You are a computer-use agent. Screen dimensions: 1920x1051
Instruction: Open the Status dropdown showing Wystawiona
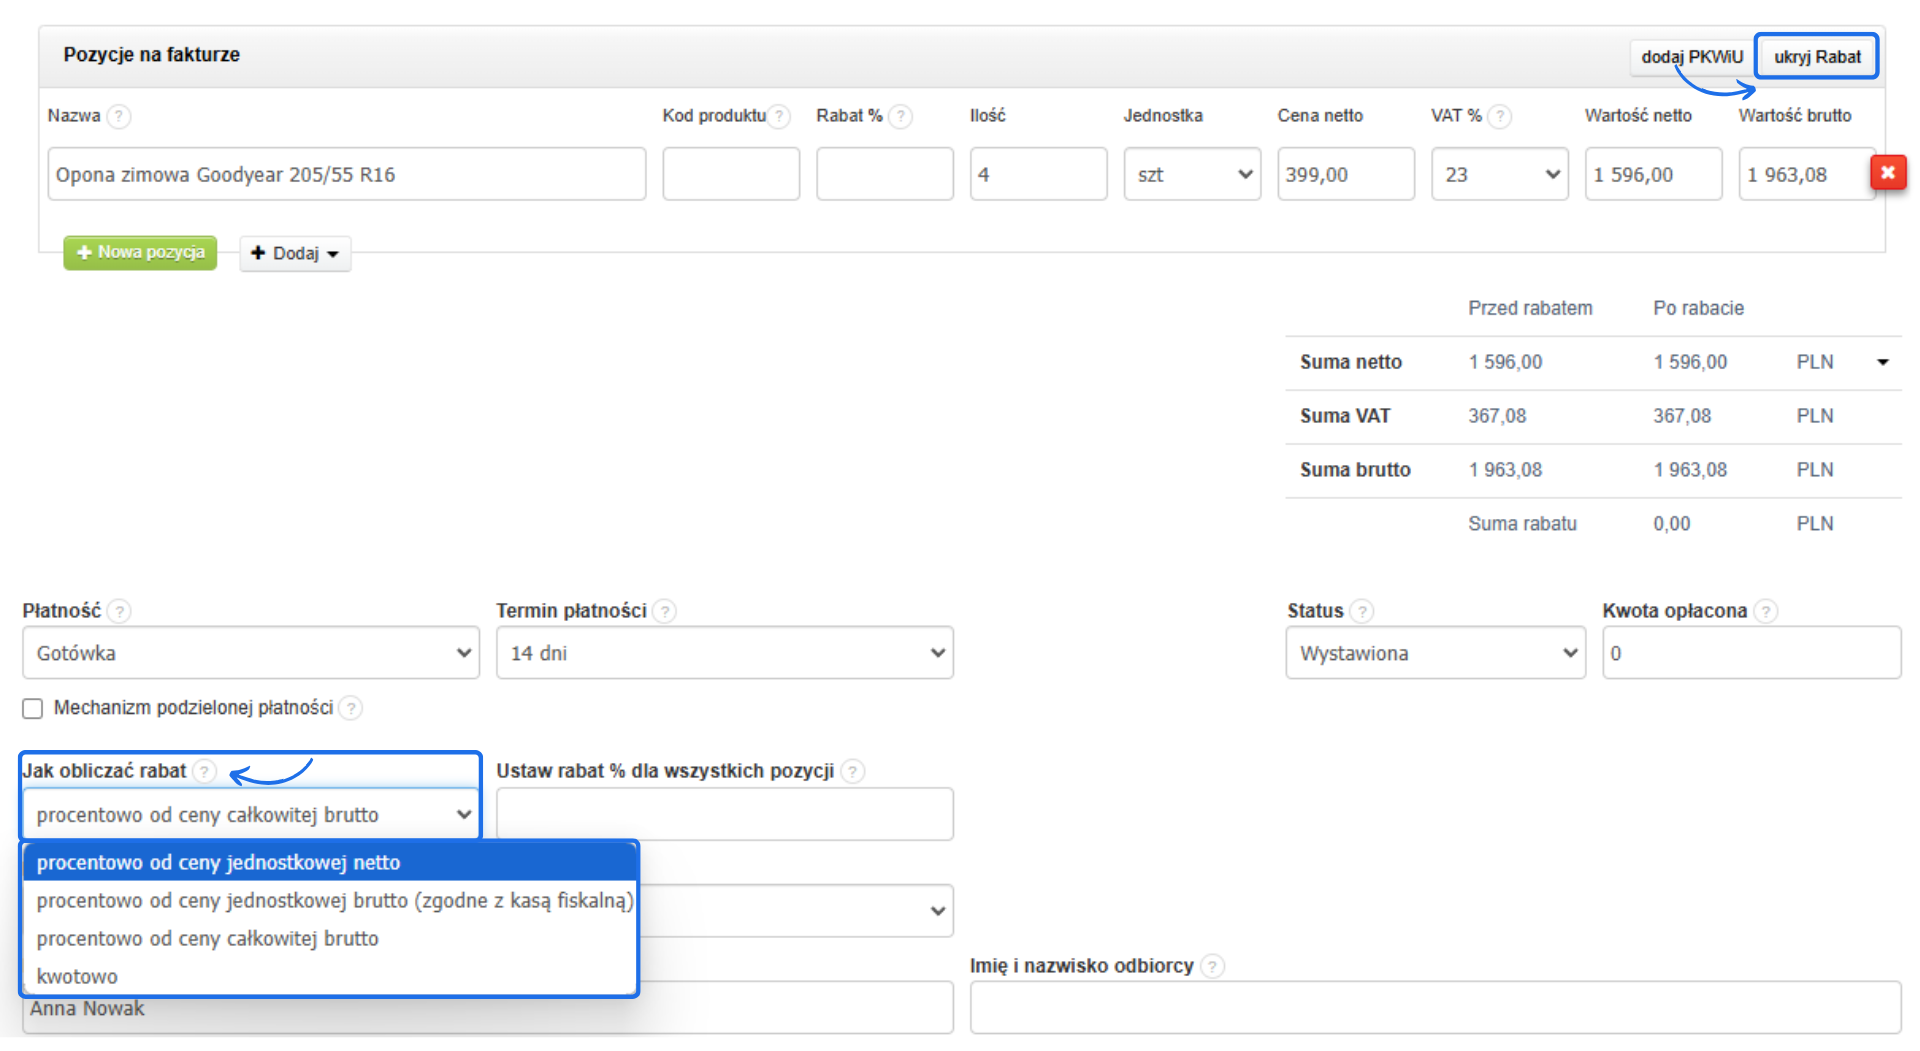click(1435, 653)
